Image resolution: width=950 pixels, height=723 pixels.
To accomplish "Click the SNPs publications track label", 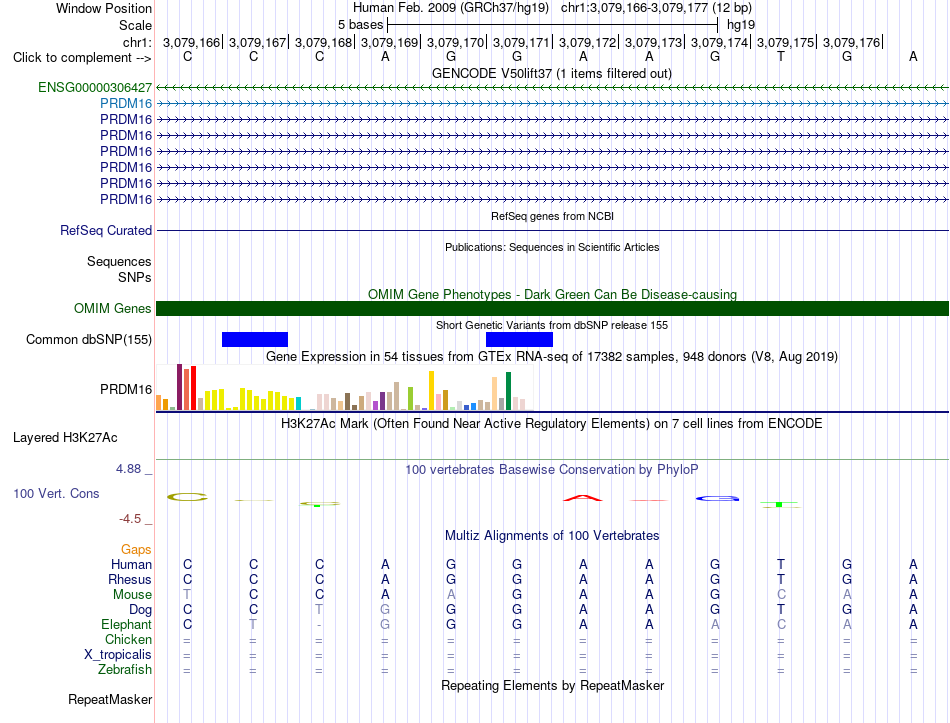I will pos(135,278).
